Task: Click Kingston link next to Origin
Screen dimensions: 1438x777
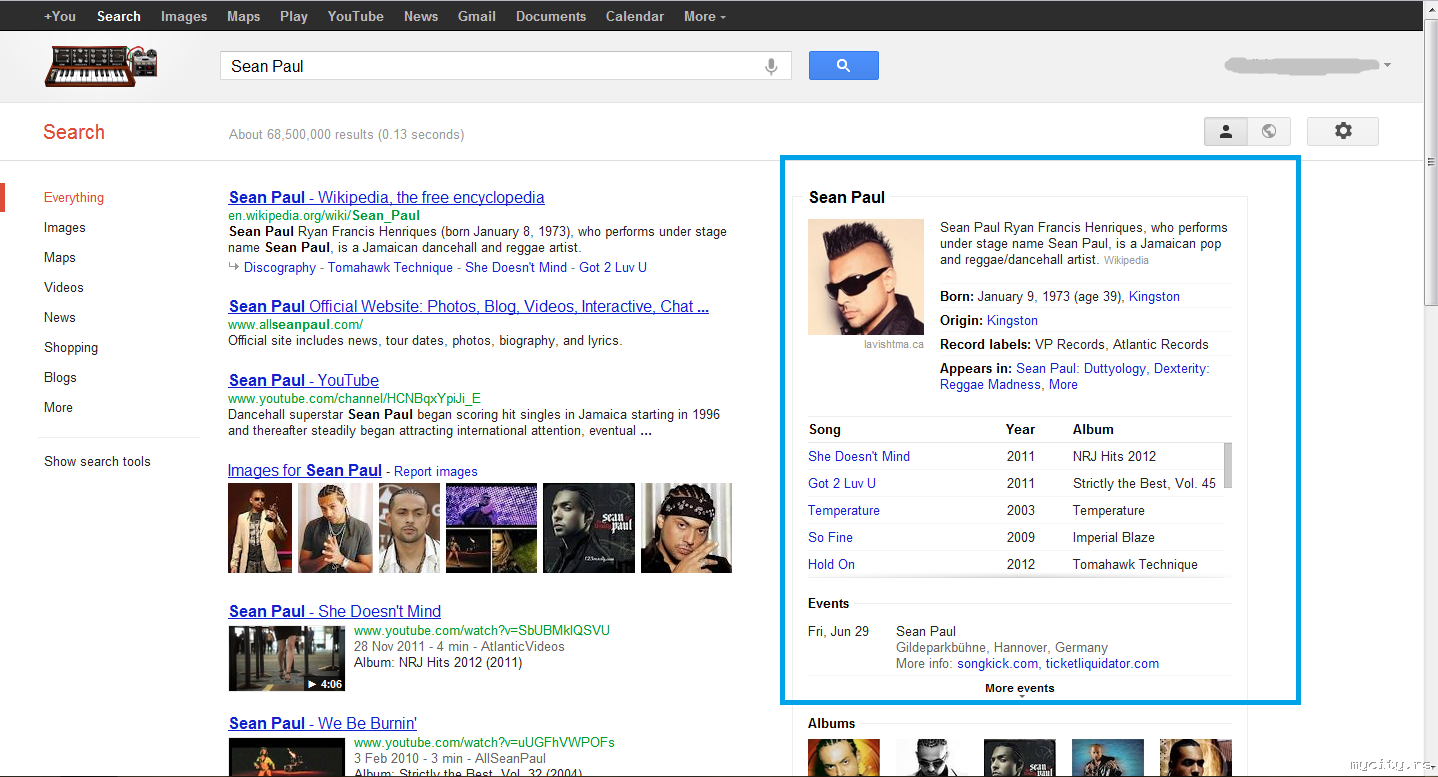Action: [x=1012, y=320]
